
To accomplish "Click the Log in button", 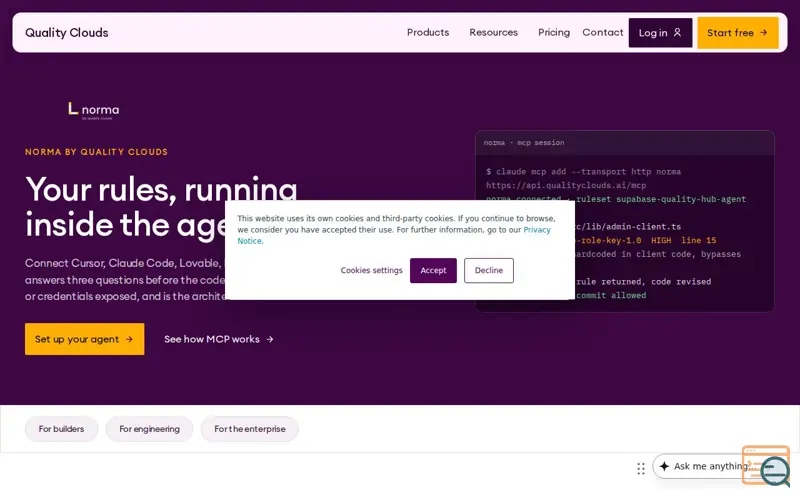I will point(660,33).
